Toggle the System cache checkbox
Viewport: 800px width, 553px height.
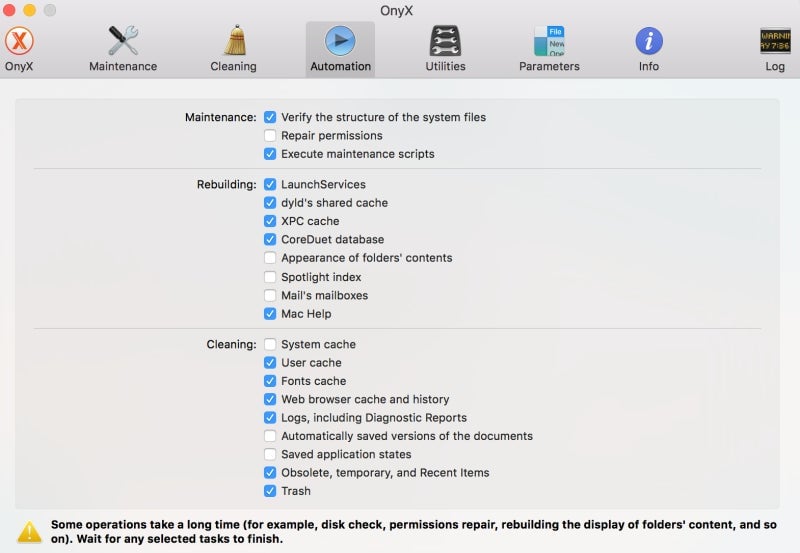pos(270,345)
